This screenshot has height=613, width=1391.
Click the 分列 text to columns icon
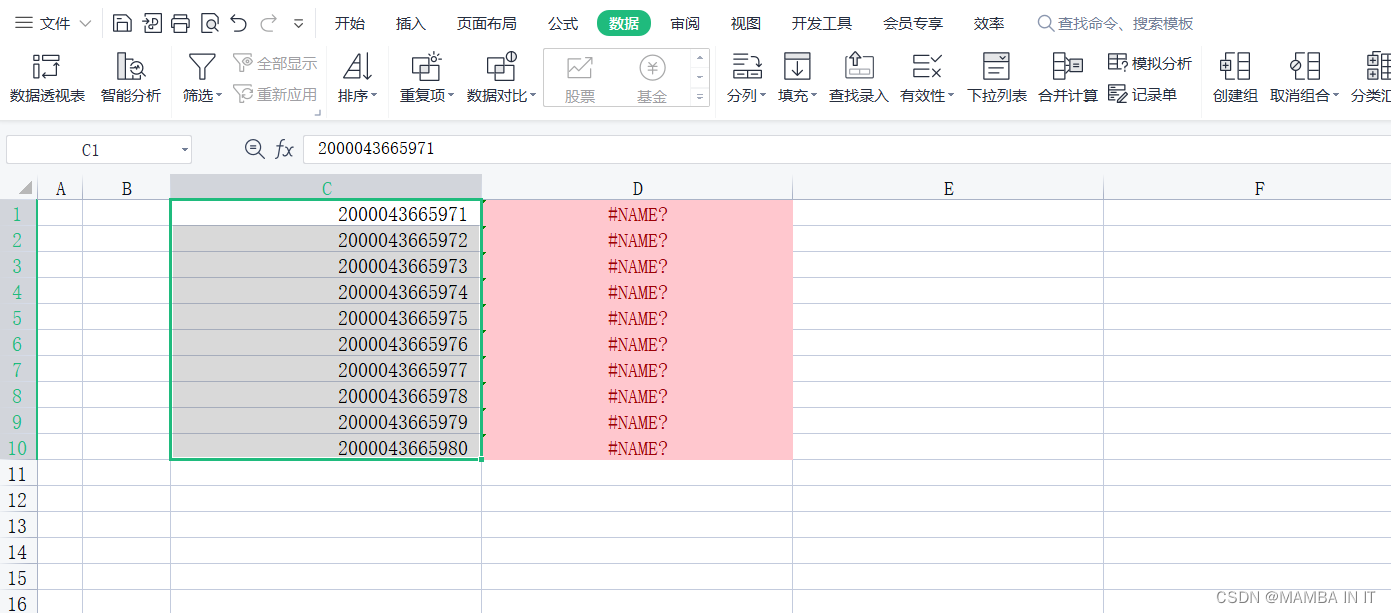click(747, 67)
